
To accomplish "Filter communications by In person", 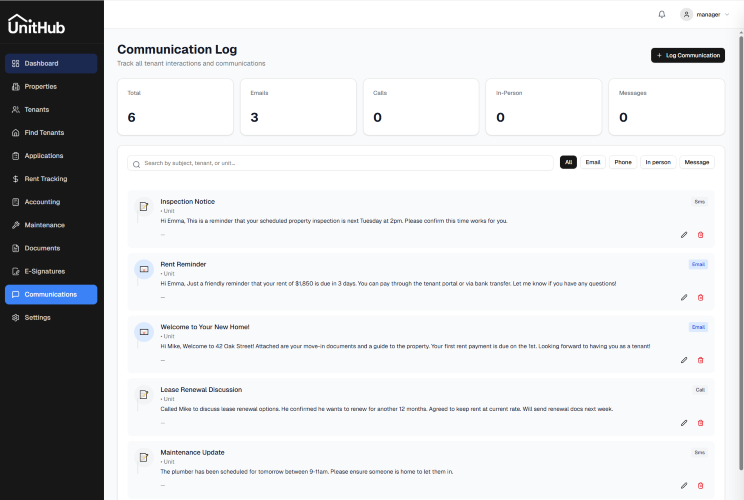I will [658, 162].
